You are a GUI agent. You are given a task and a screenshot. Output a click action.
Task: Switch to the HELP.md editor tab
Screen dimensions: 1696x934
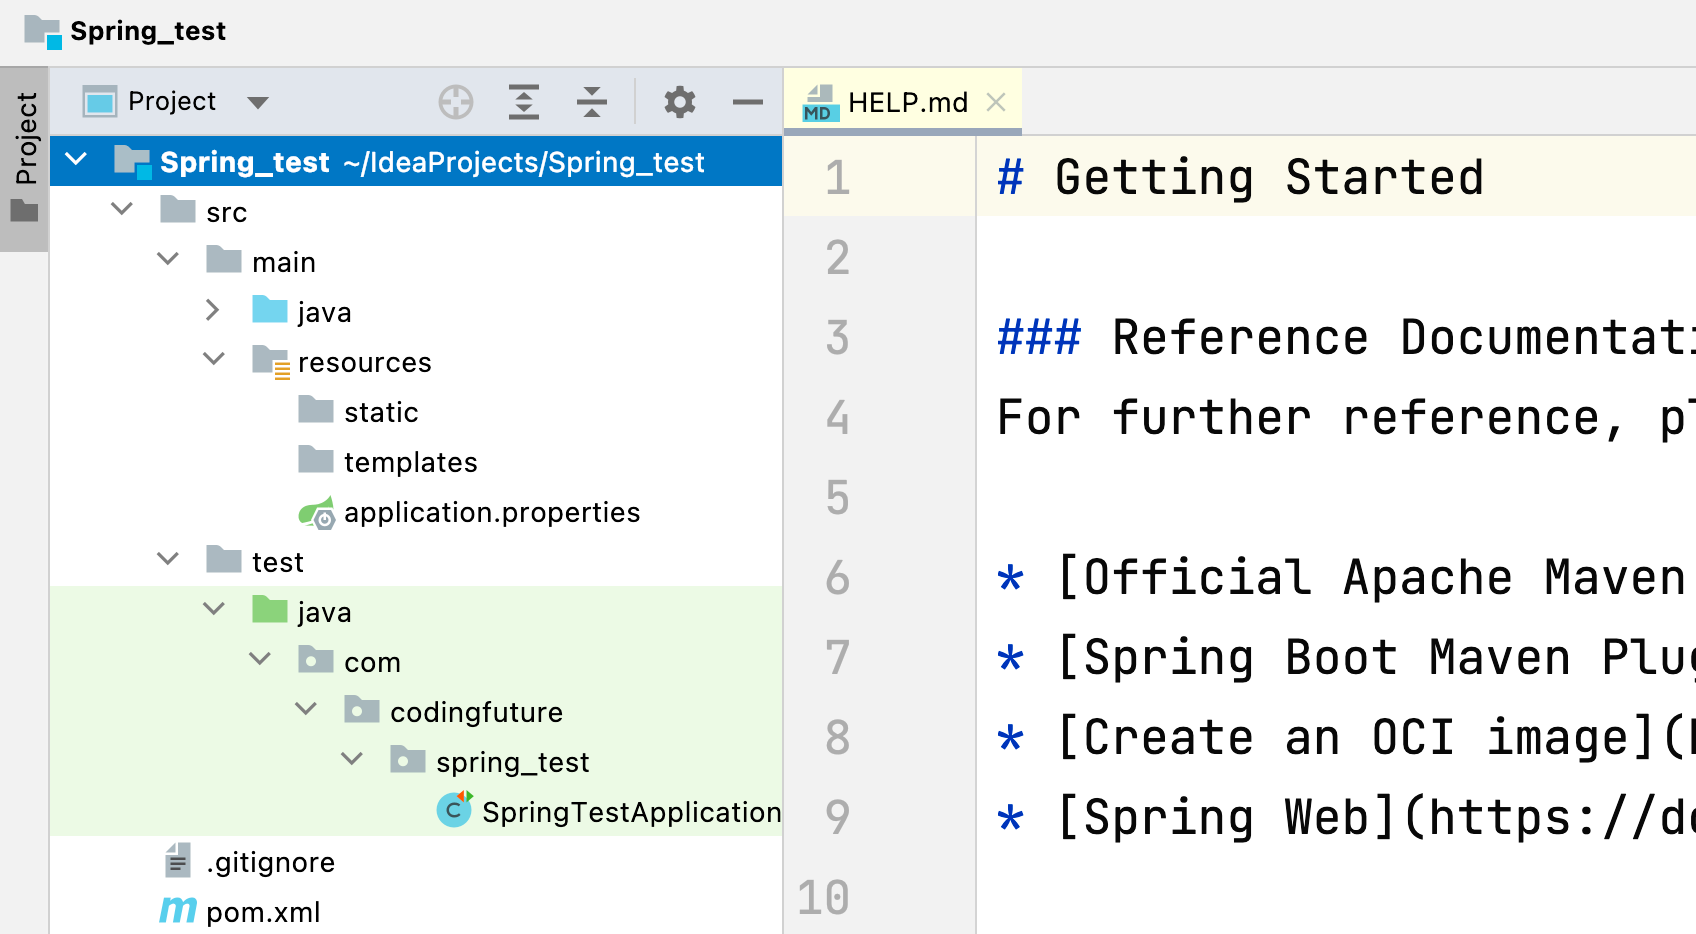coord(906,102)
